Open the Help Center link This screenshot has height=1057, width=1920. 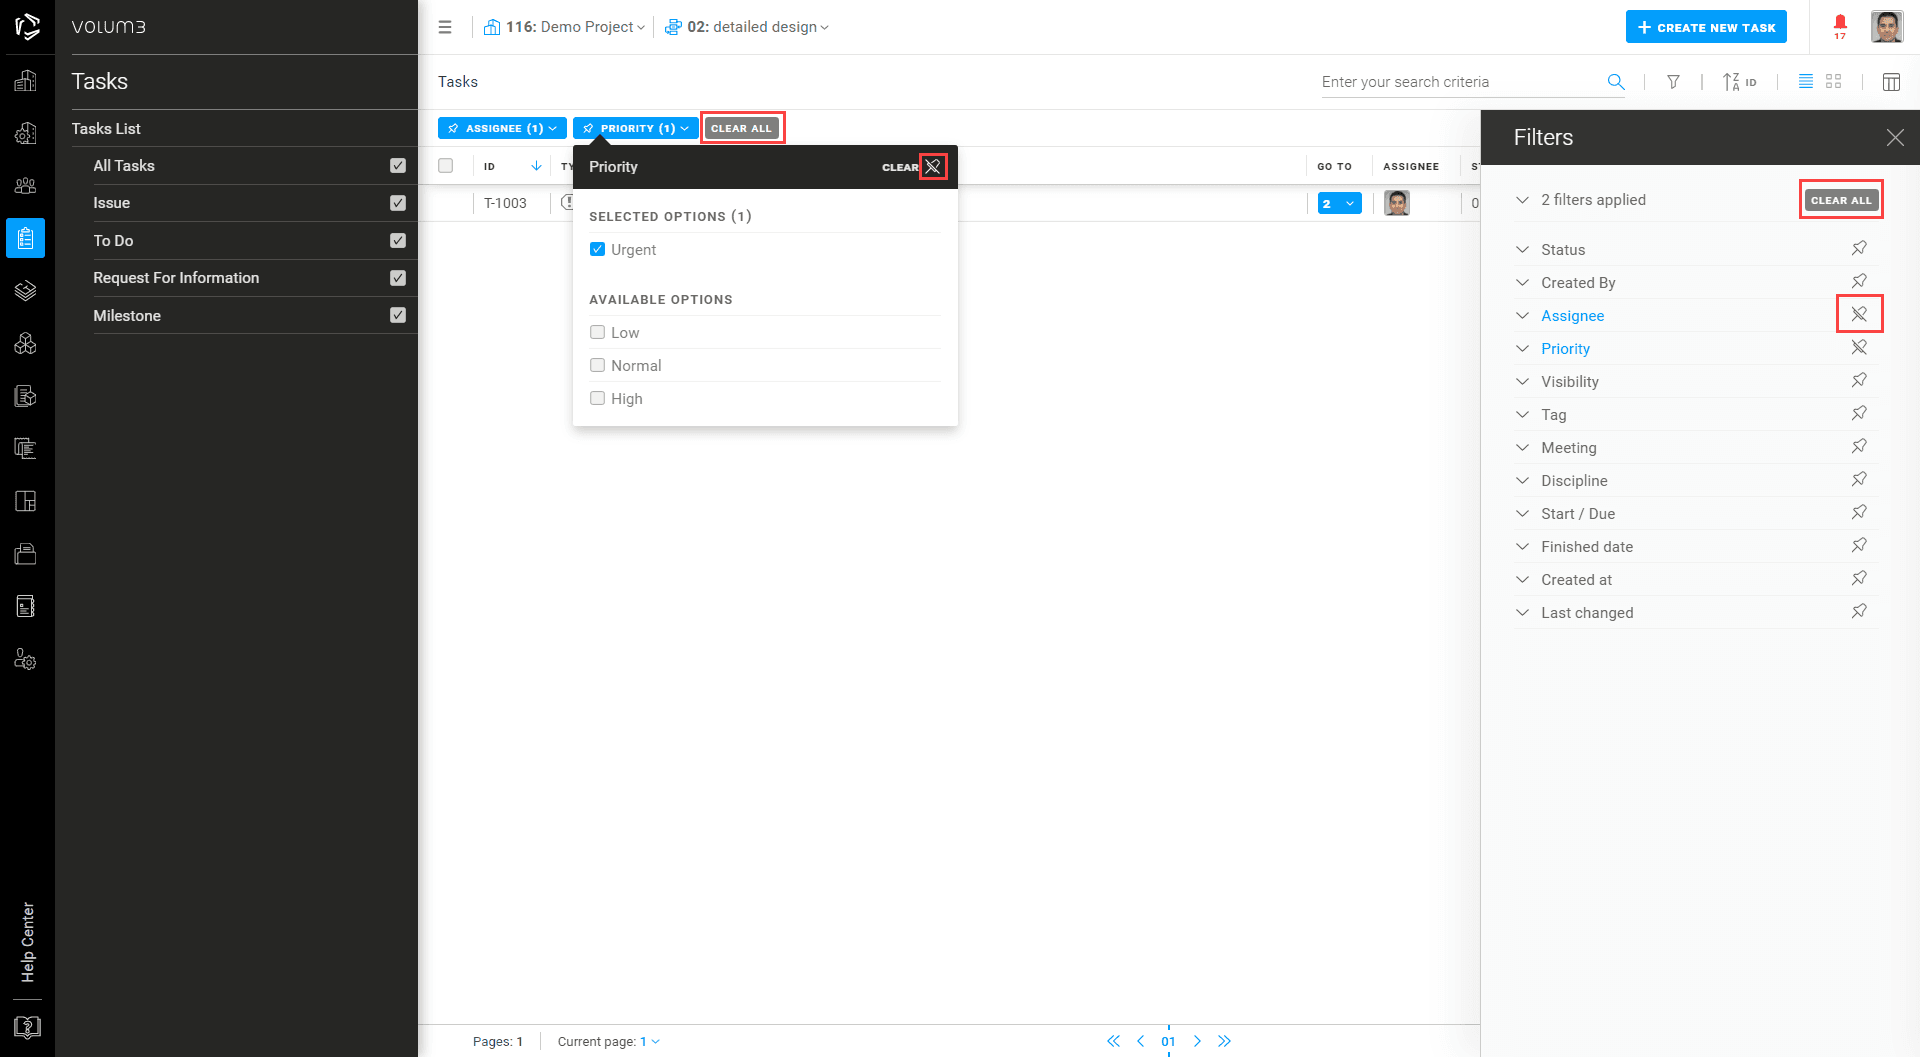coord(28,942)
